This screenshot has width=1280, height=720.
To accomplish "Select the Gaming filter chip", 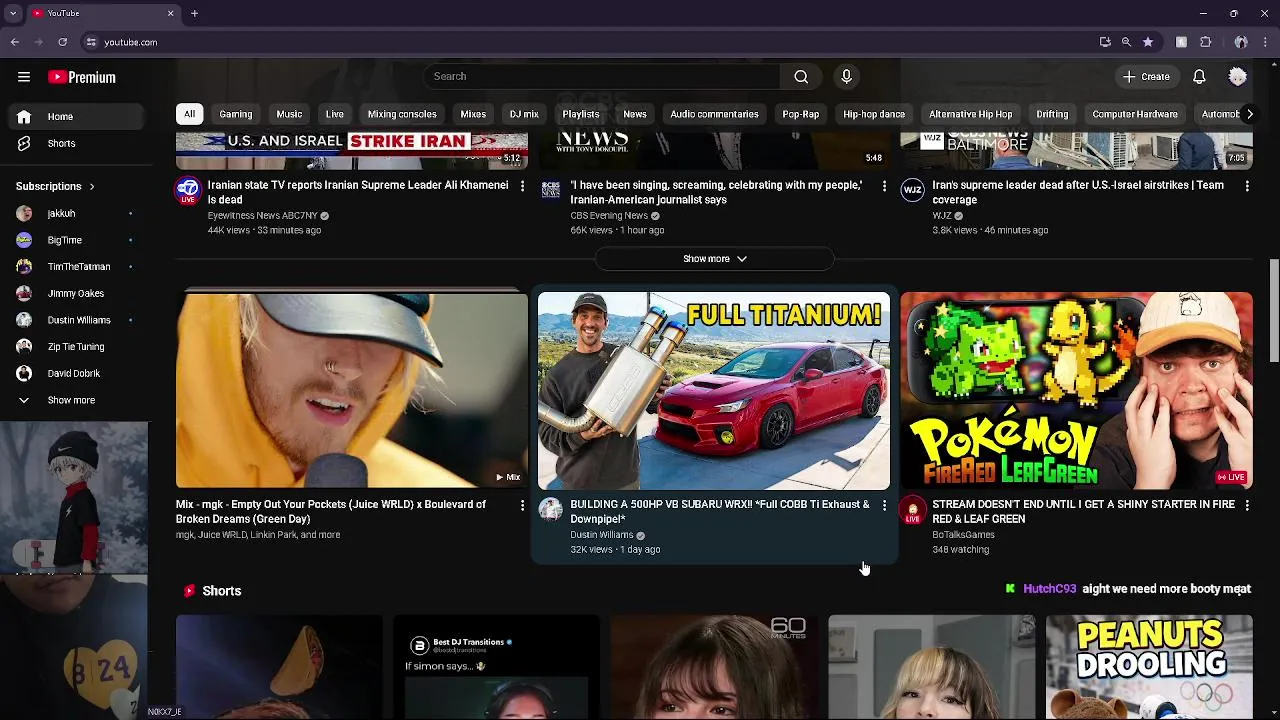I will (x=236, y=114).
